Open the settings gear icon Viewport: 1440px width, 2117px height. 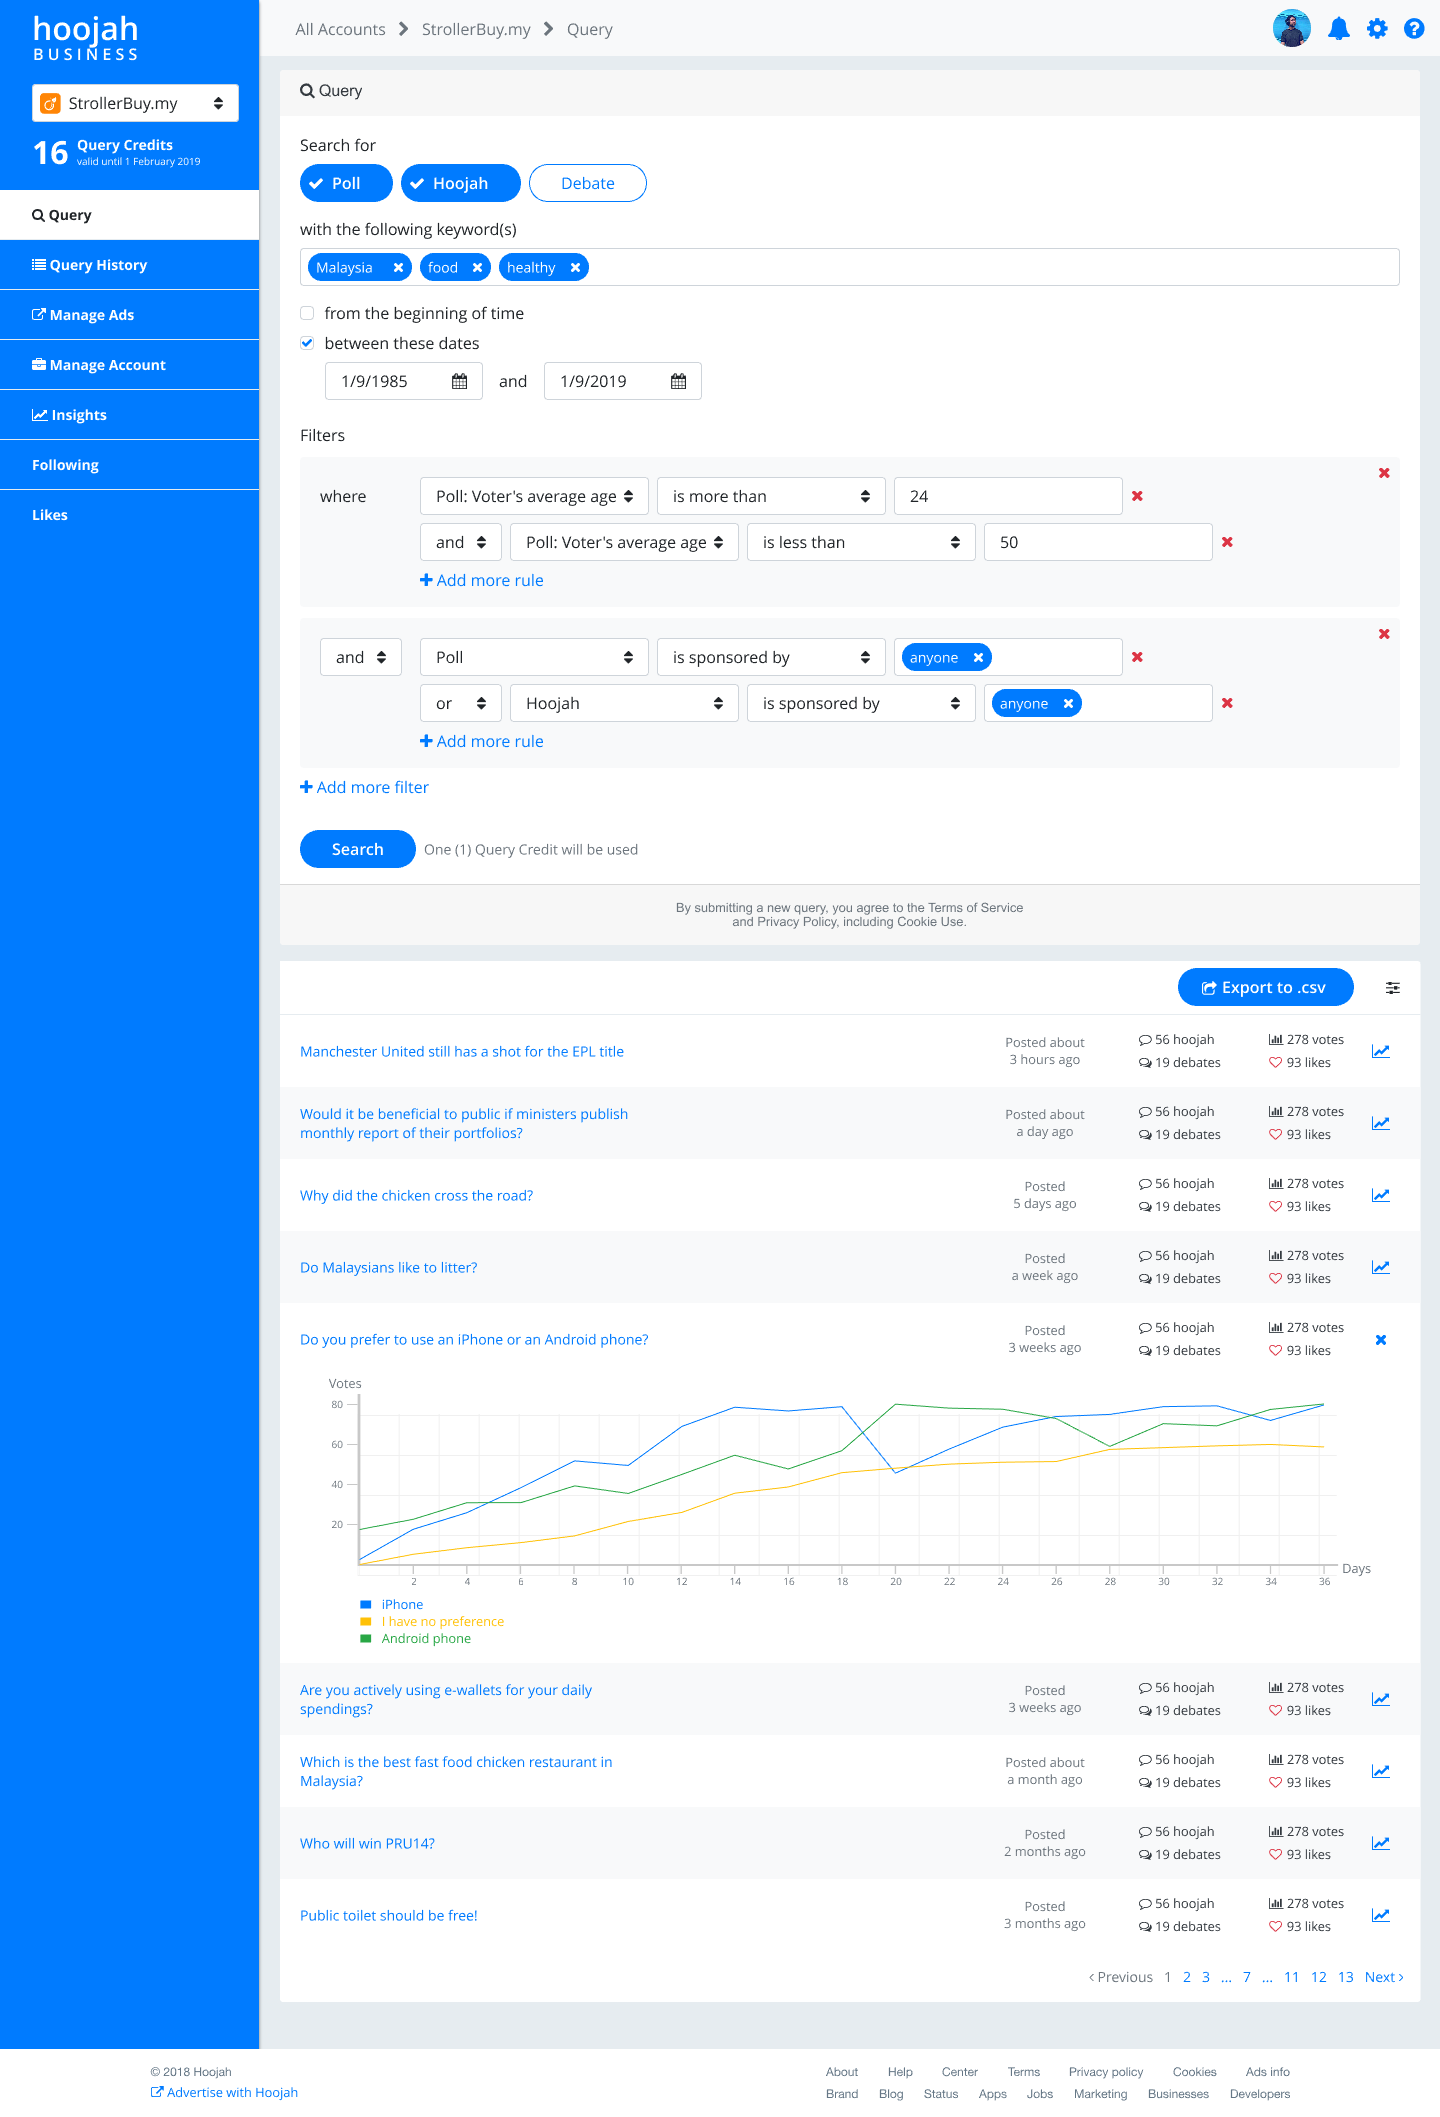(1377, 29)
